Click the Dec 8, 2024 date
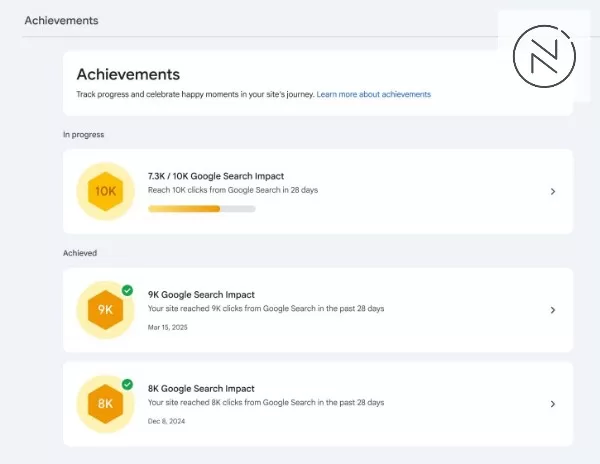The width and height of the screenshot is (600, 464). (166, 421)
